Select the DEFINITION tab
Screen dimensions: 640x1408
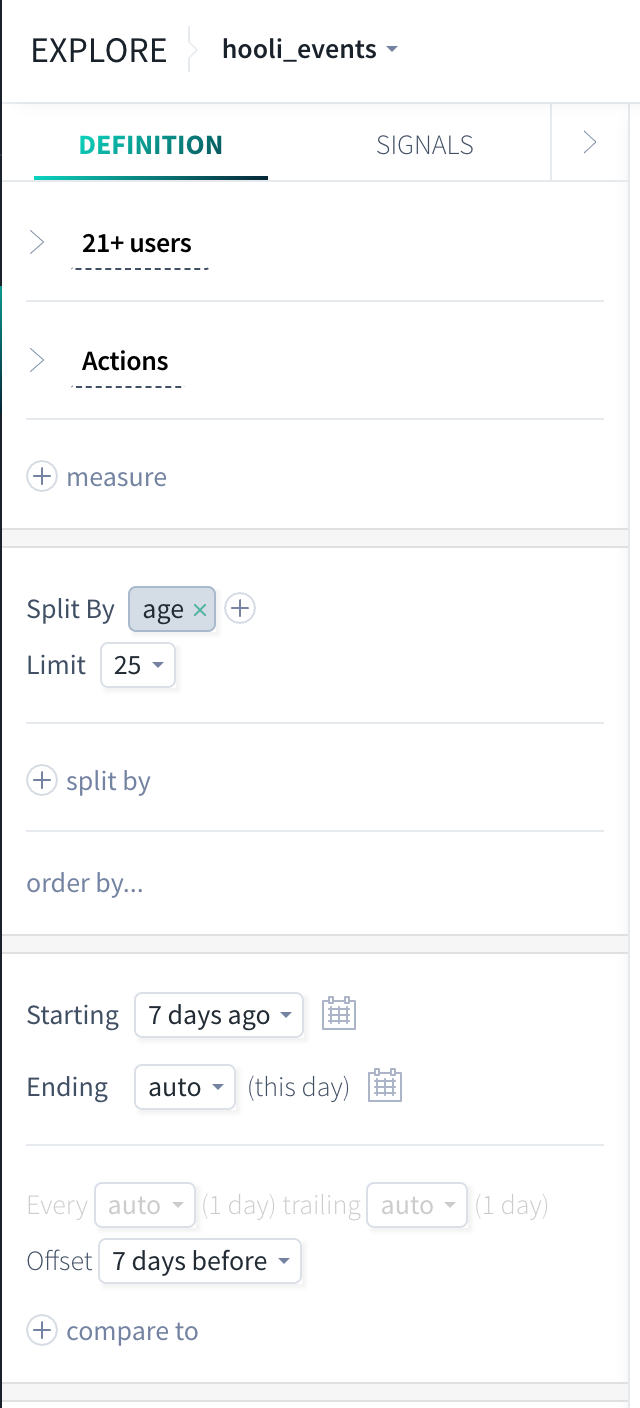151,145
